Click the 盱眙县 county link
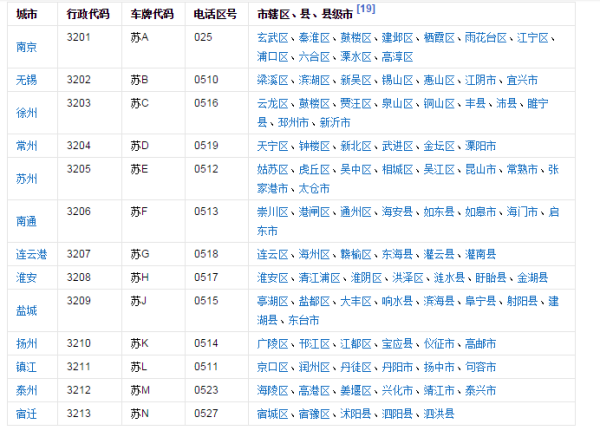 tap(489, 277)
